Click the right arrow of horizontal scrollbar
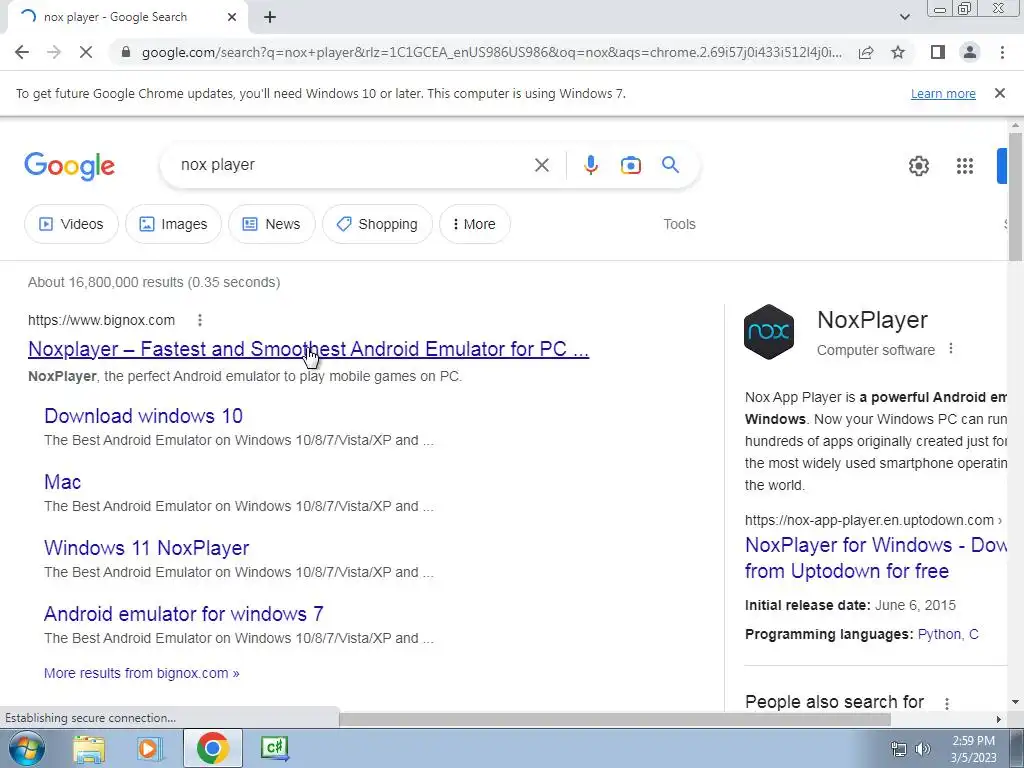Screen dimensions: 1024x768 pyautogui.click(x=999, y=719)
